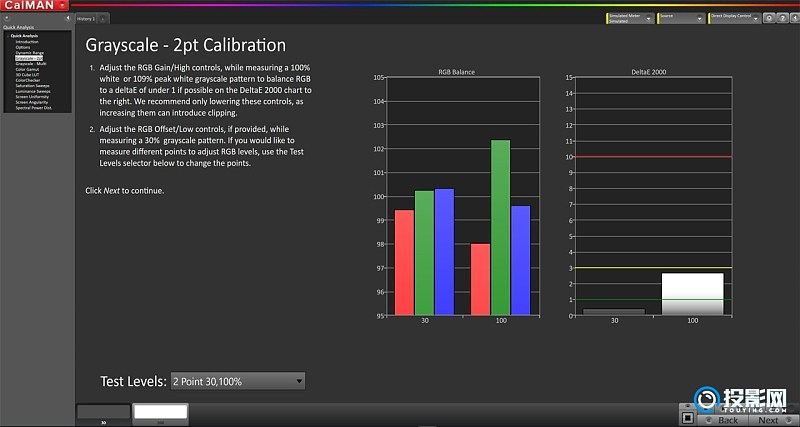Click the white DeltaE bar at 100

(692, 294)
